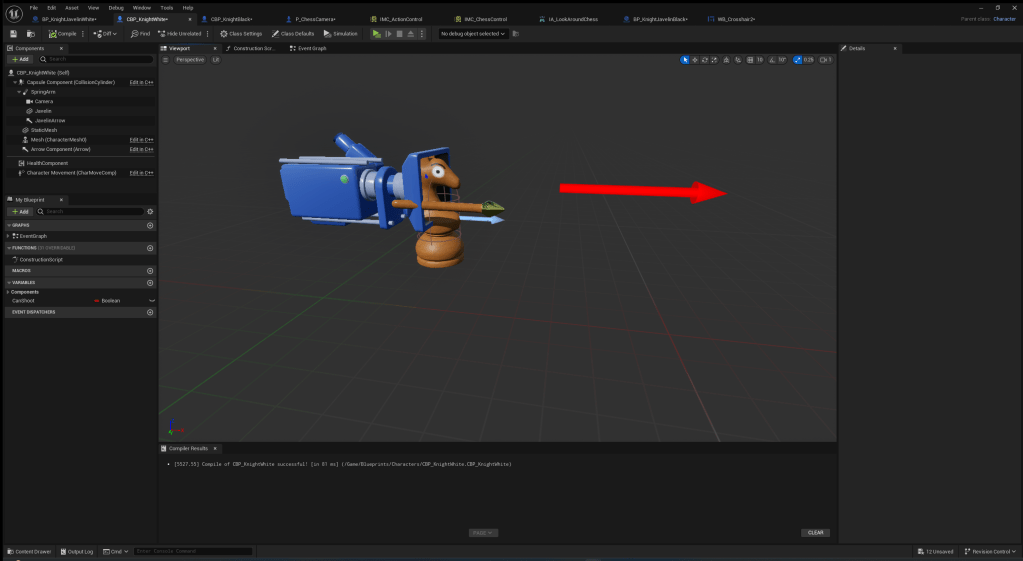Click the CanShoot Boolean type color pill
Image resolution: width=1023 pixels, height=561 pixels.
pyautogui.click(x=97, y=300)
